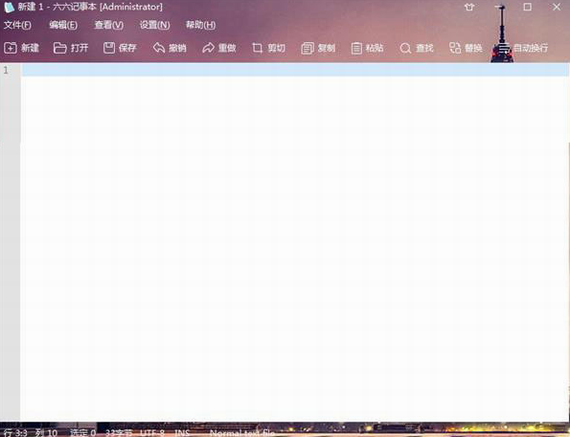The height and width of the screenshot is (437, 570).
Task: Open a file using 打开 icon
Action: tap(71, 48)
